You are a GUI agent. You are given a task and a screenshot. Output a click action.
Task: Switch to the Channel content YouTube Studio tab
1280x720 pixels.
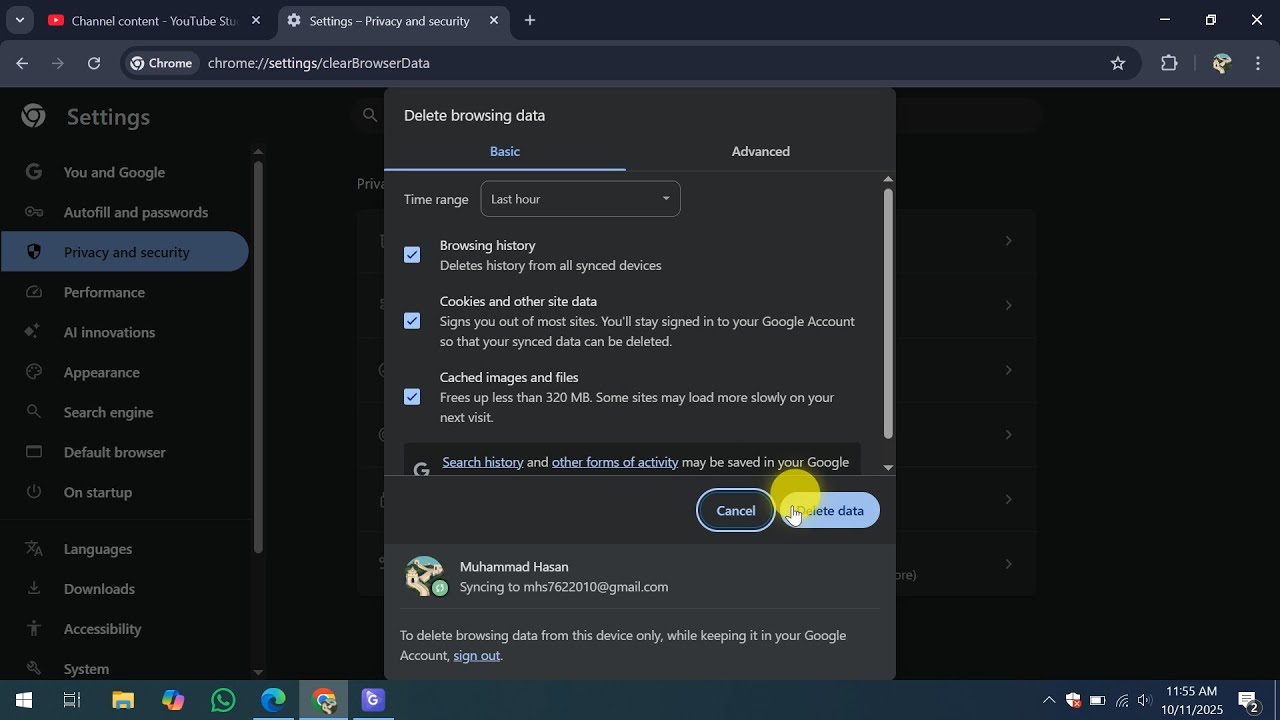(x=154, y=20)
